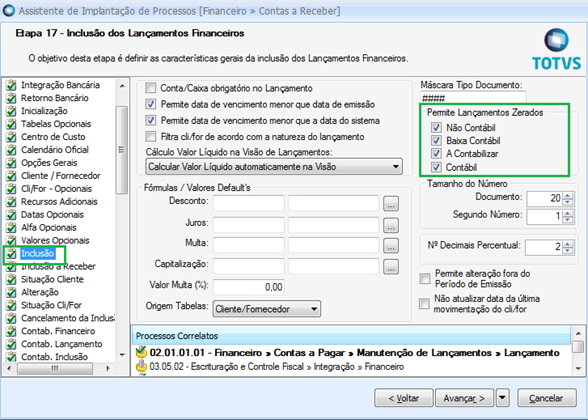Click the check icon beside Recursos Adicionais

[11, 202]
